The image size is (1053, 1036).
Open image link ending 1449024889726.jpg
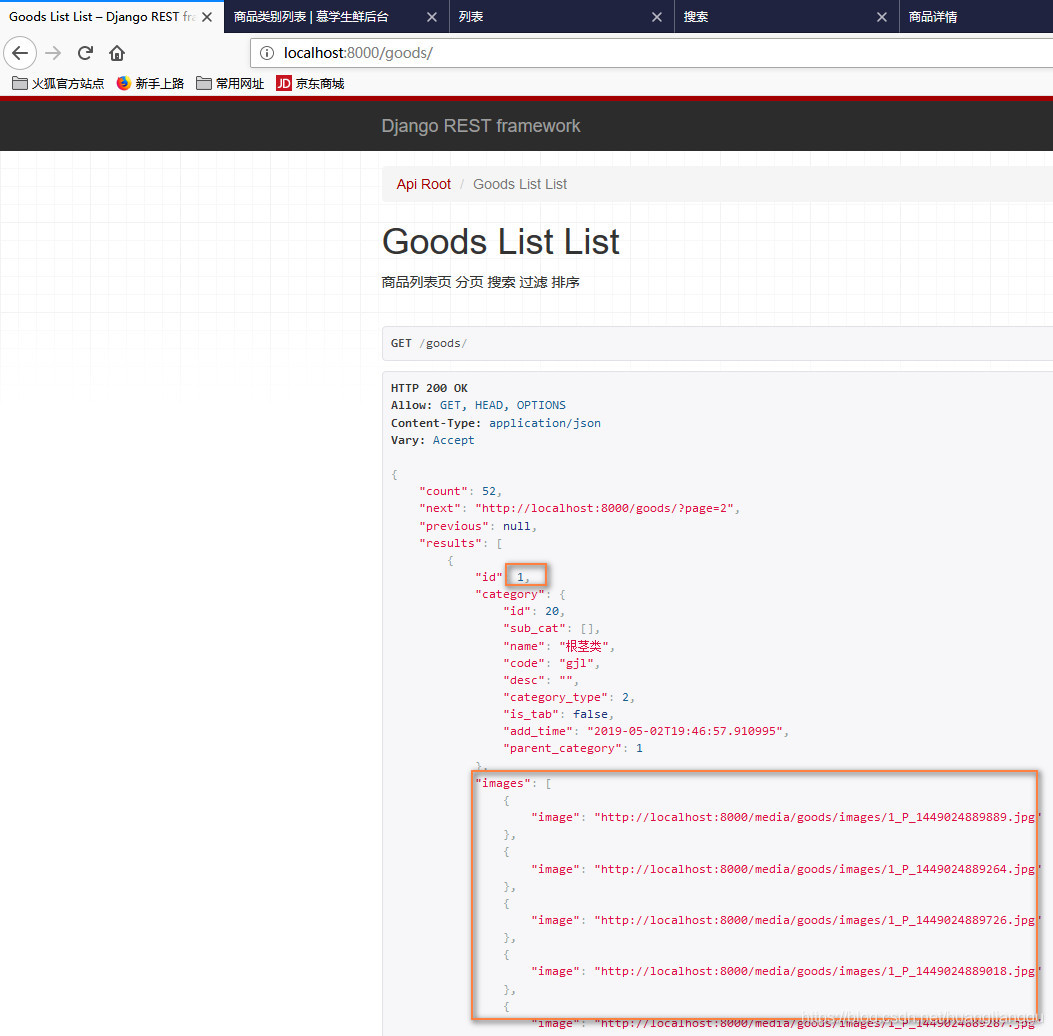click(817, 920)
